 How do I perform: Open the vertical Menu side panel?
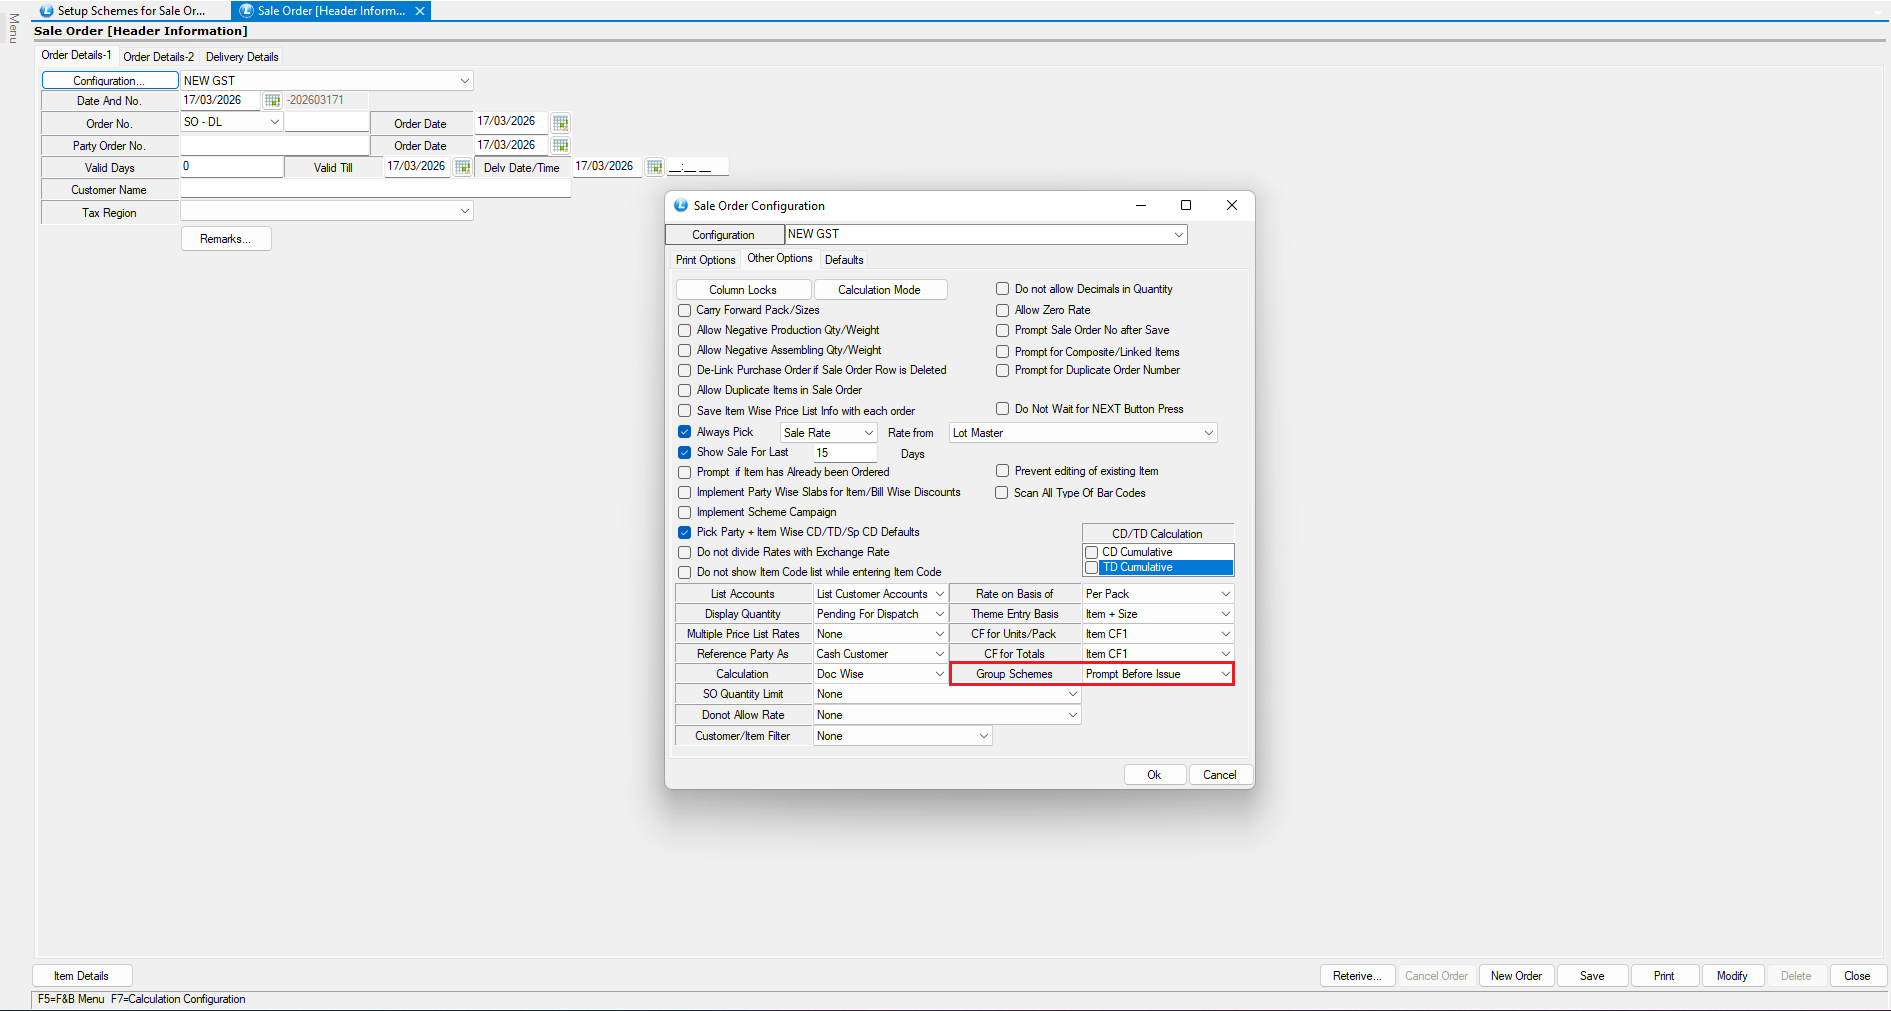click(x=13, y=28)
